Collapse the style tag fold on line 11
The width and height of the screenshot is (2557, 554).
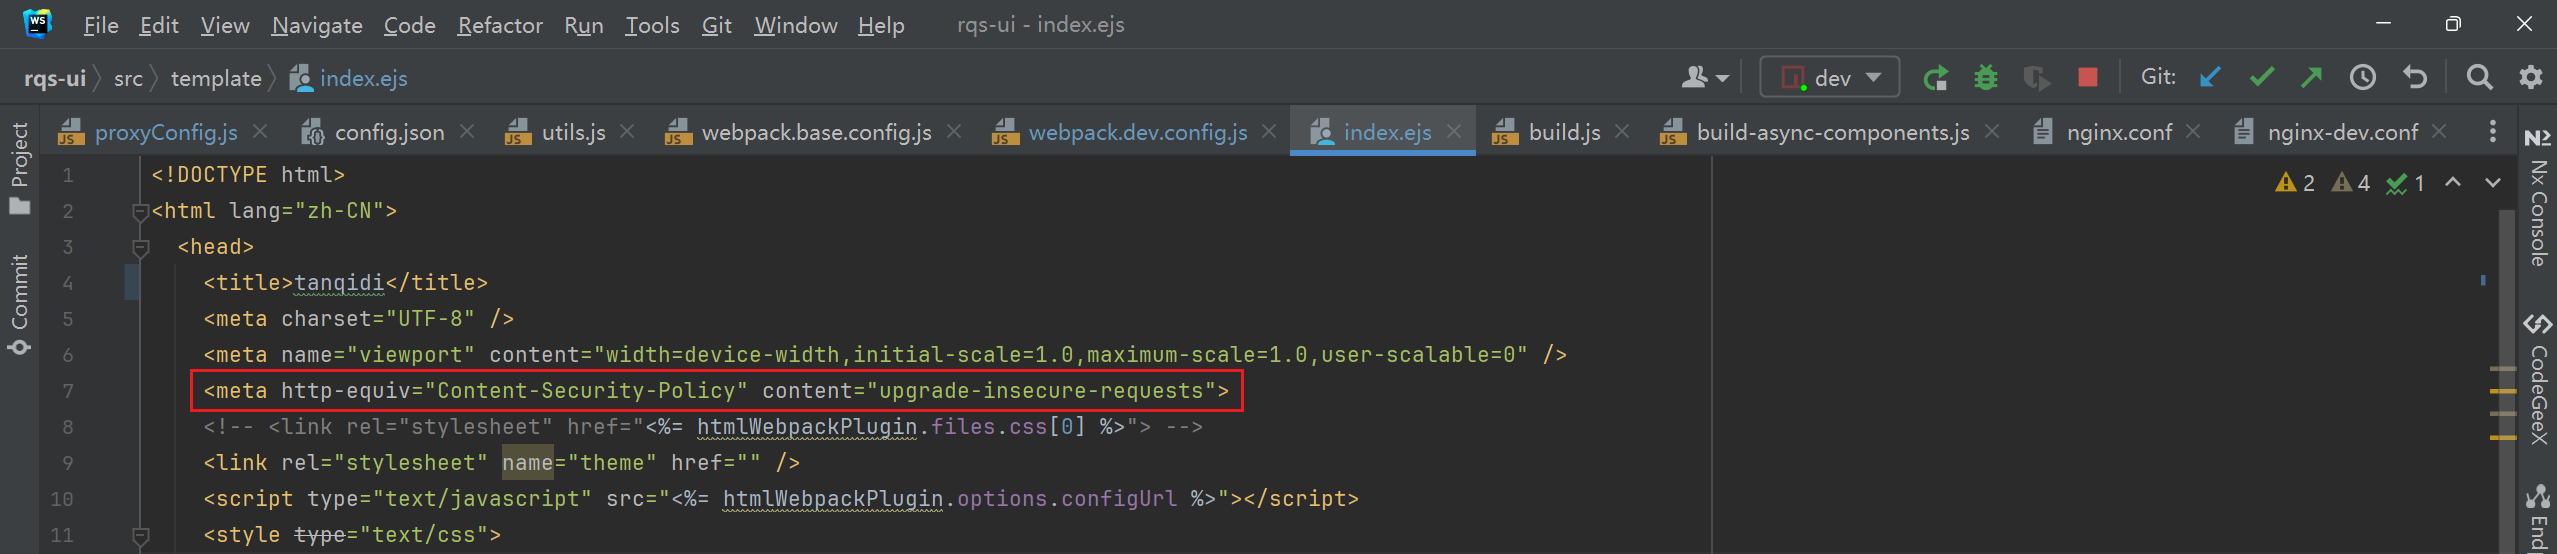[140, 535]
